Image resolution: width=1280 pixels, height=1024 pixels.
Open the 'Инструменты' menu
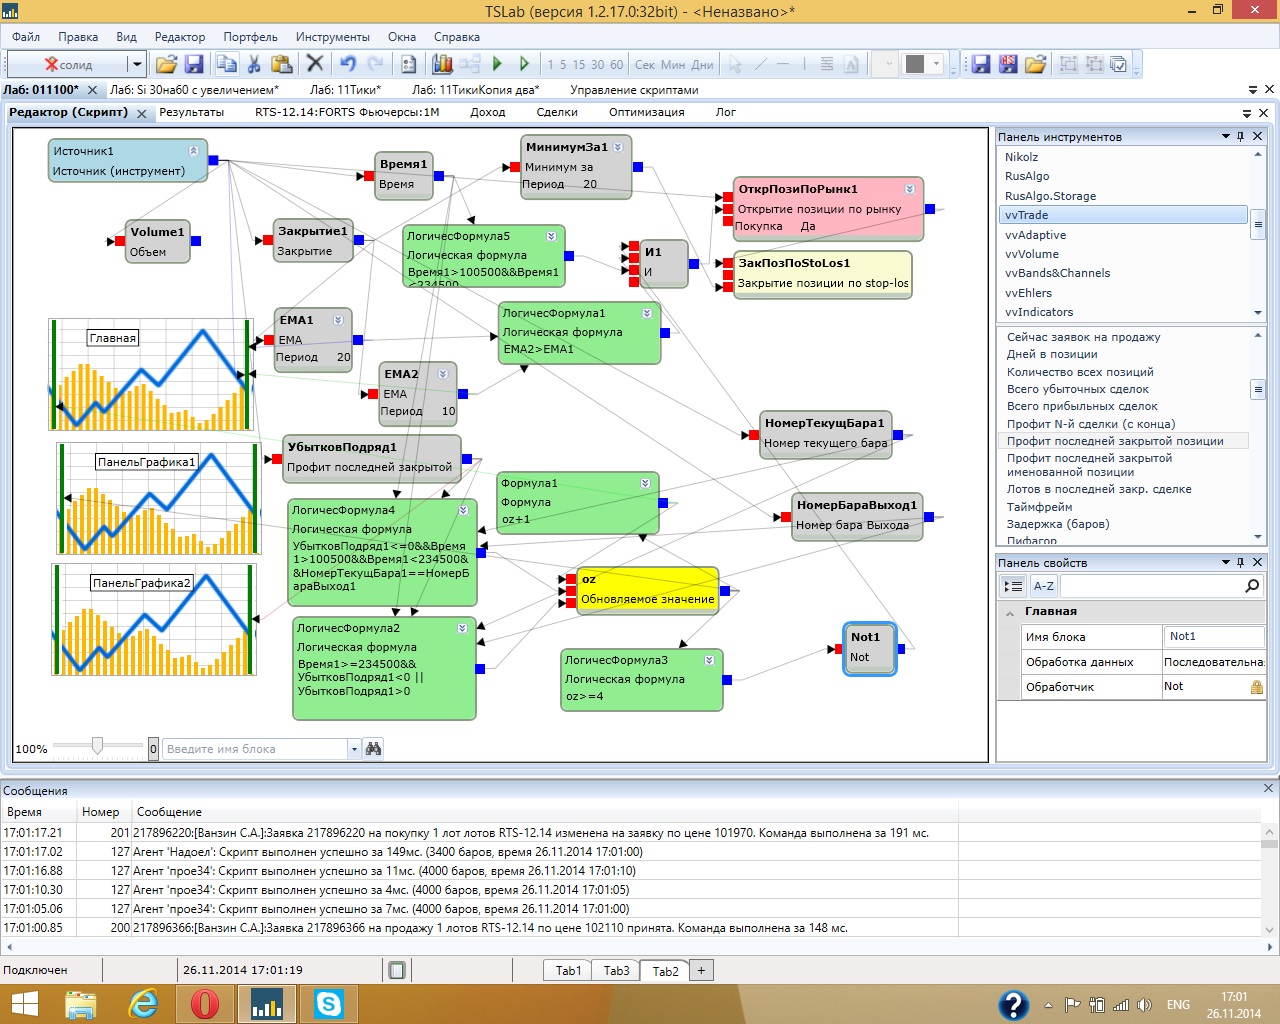332,37
